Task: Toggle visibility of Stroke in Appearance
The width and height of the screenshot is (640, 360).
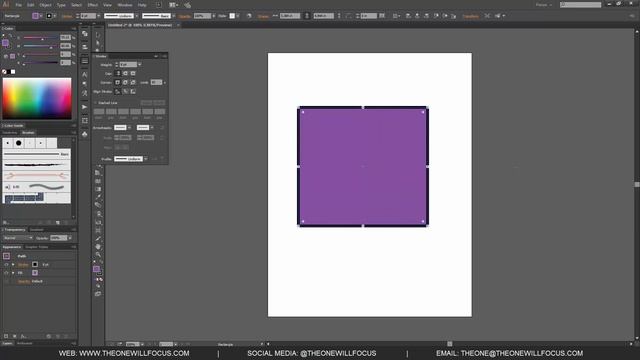Action: 6,264
